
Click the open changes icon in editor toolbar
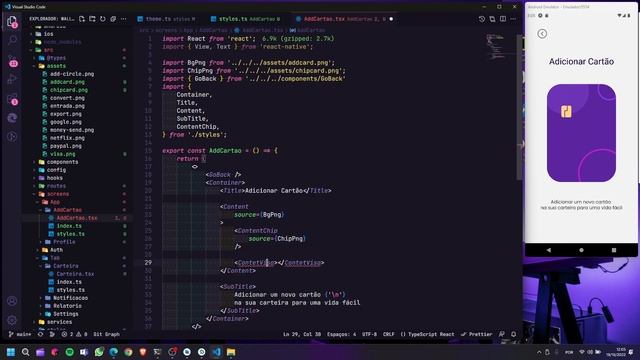pos(492,19)
